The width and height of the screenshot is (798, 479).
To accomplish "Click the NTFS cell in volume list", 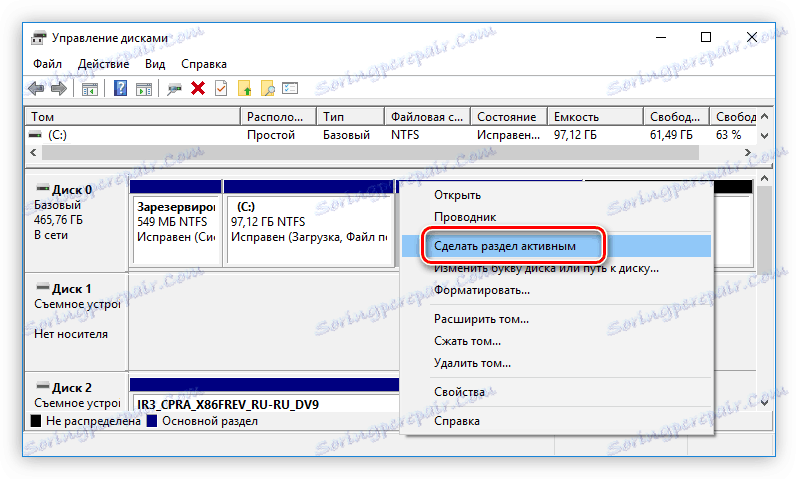I will 405,135.
